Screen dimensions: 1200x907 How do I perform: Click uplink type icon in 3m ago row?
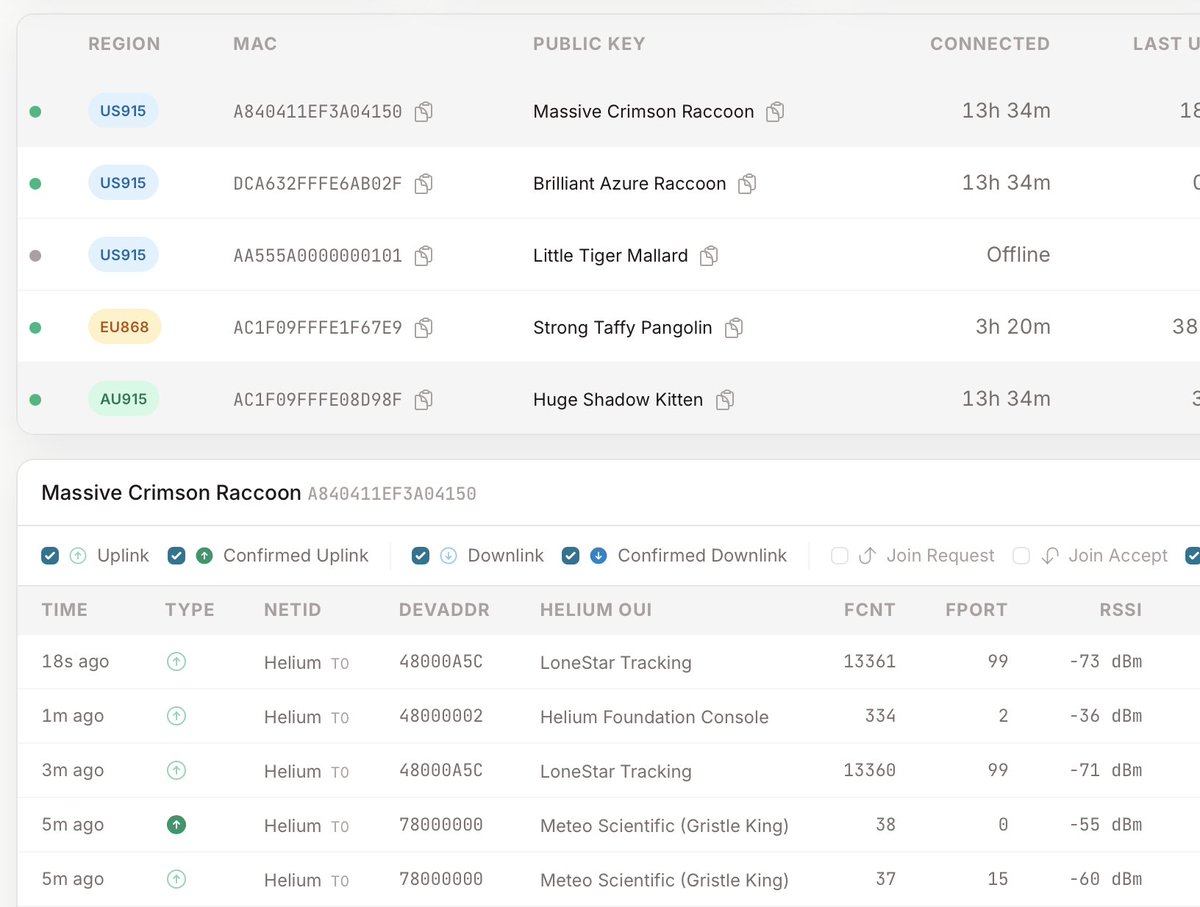[176, 771]
